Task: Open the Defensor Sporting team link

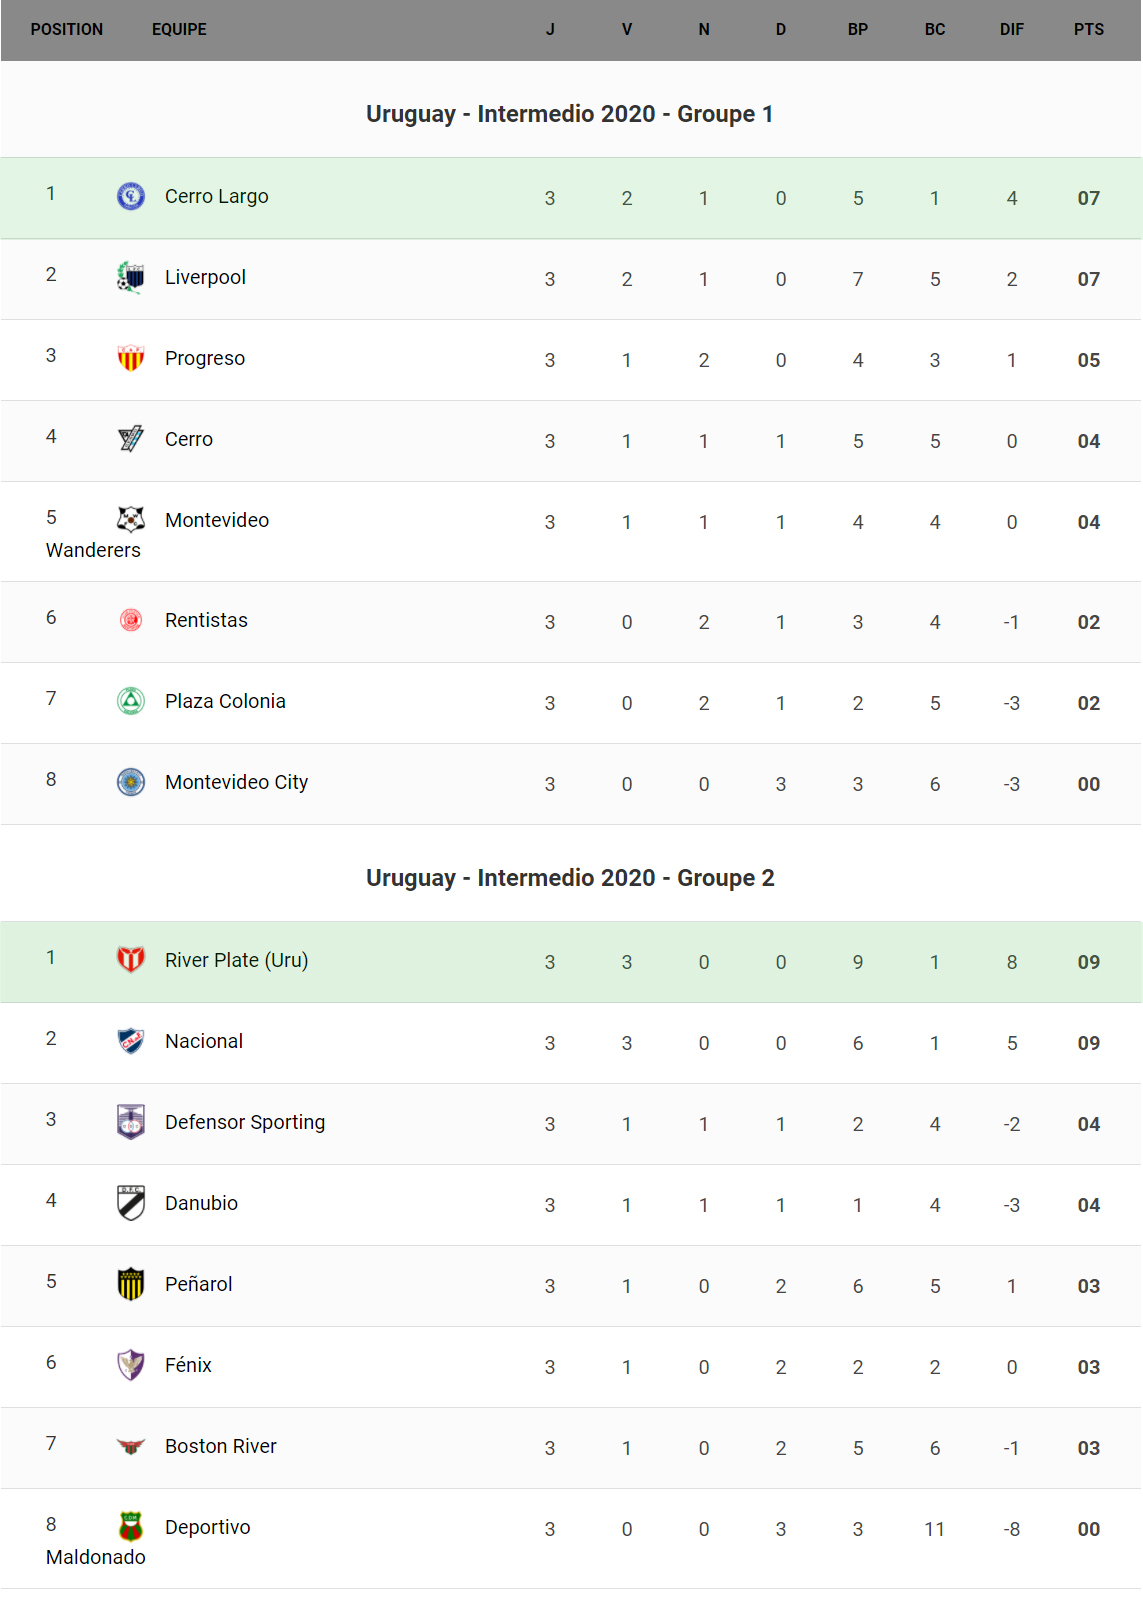Action: pyautogui.click(x=245, y=1122)
